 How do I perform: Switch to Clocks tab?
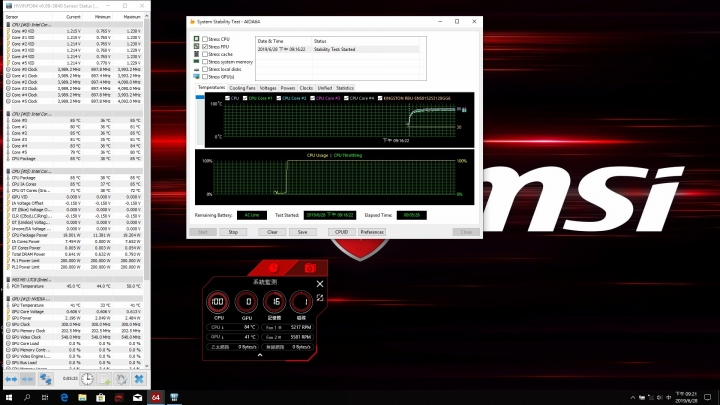pos(306,88)
